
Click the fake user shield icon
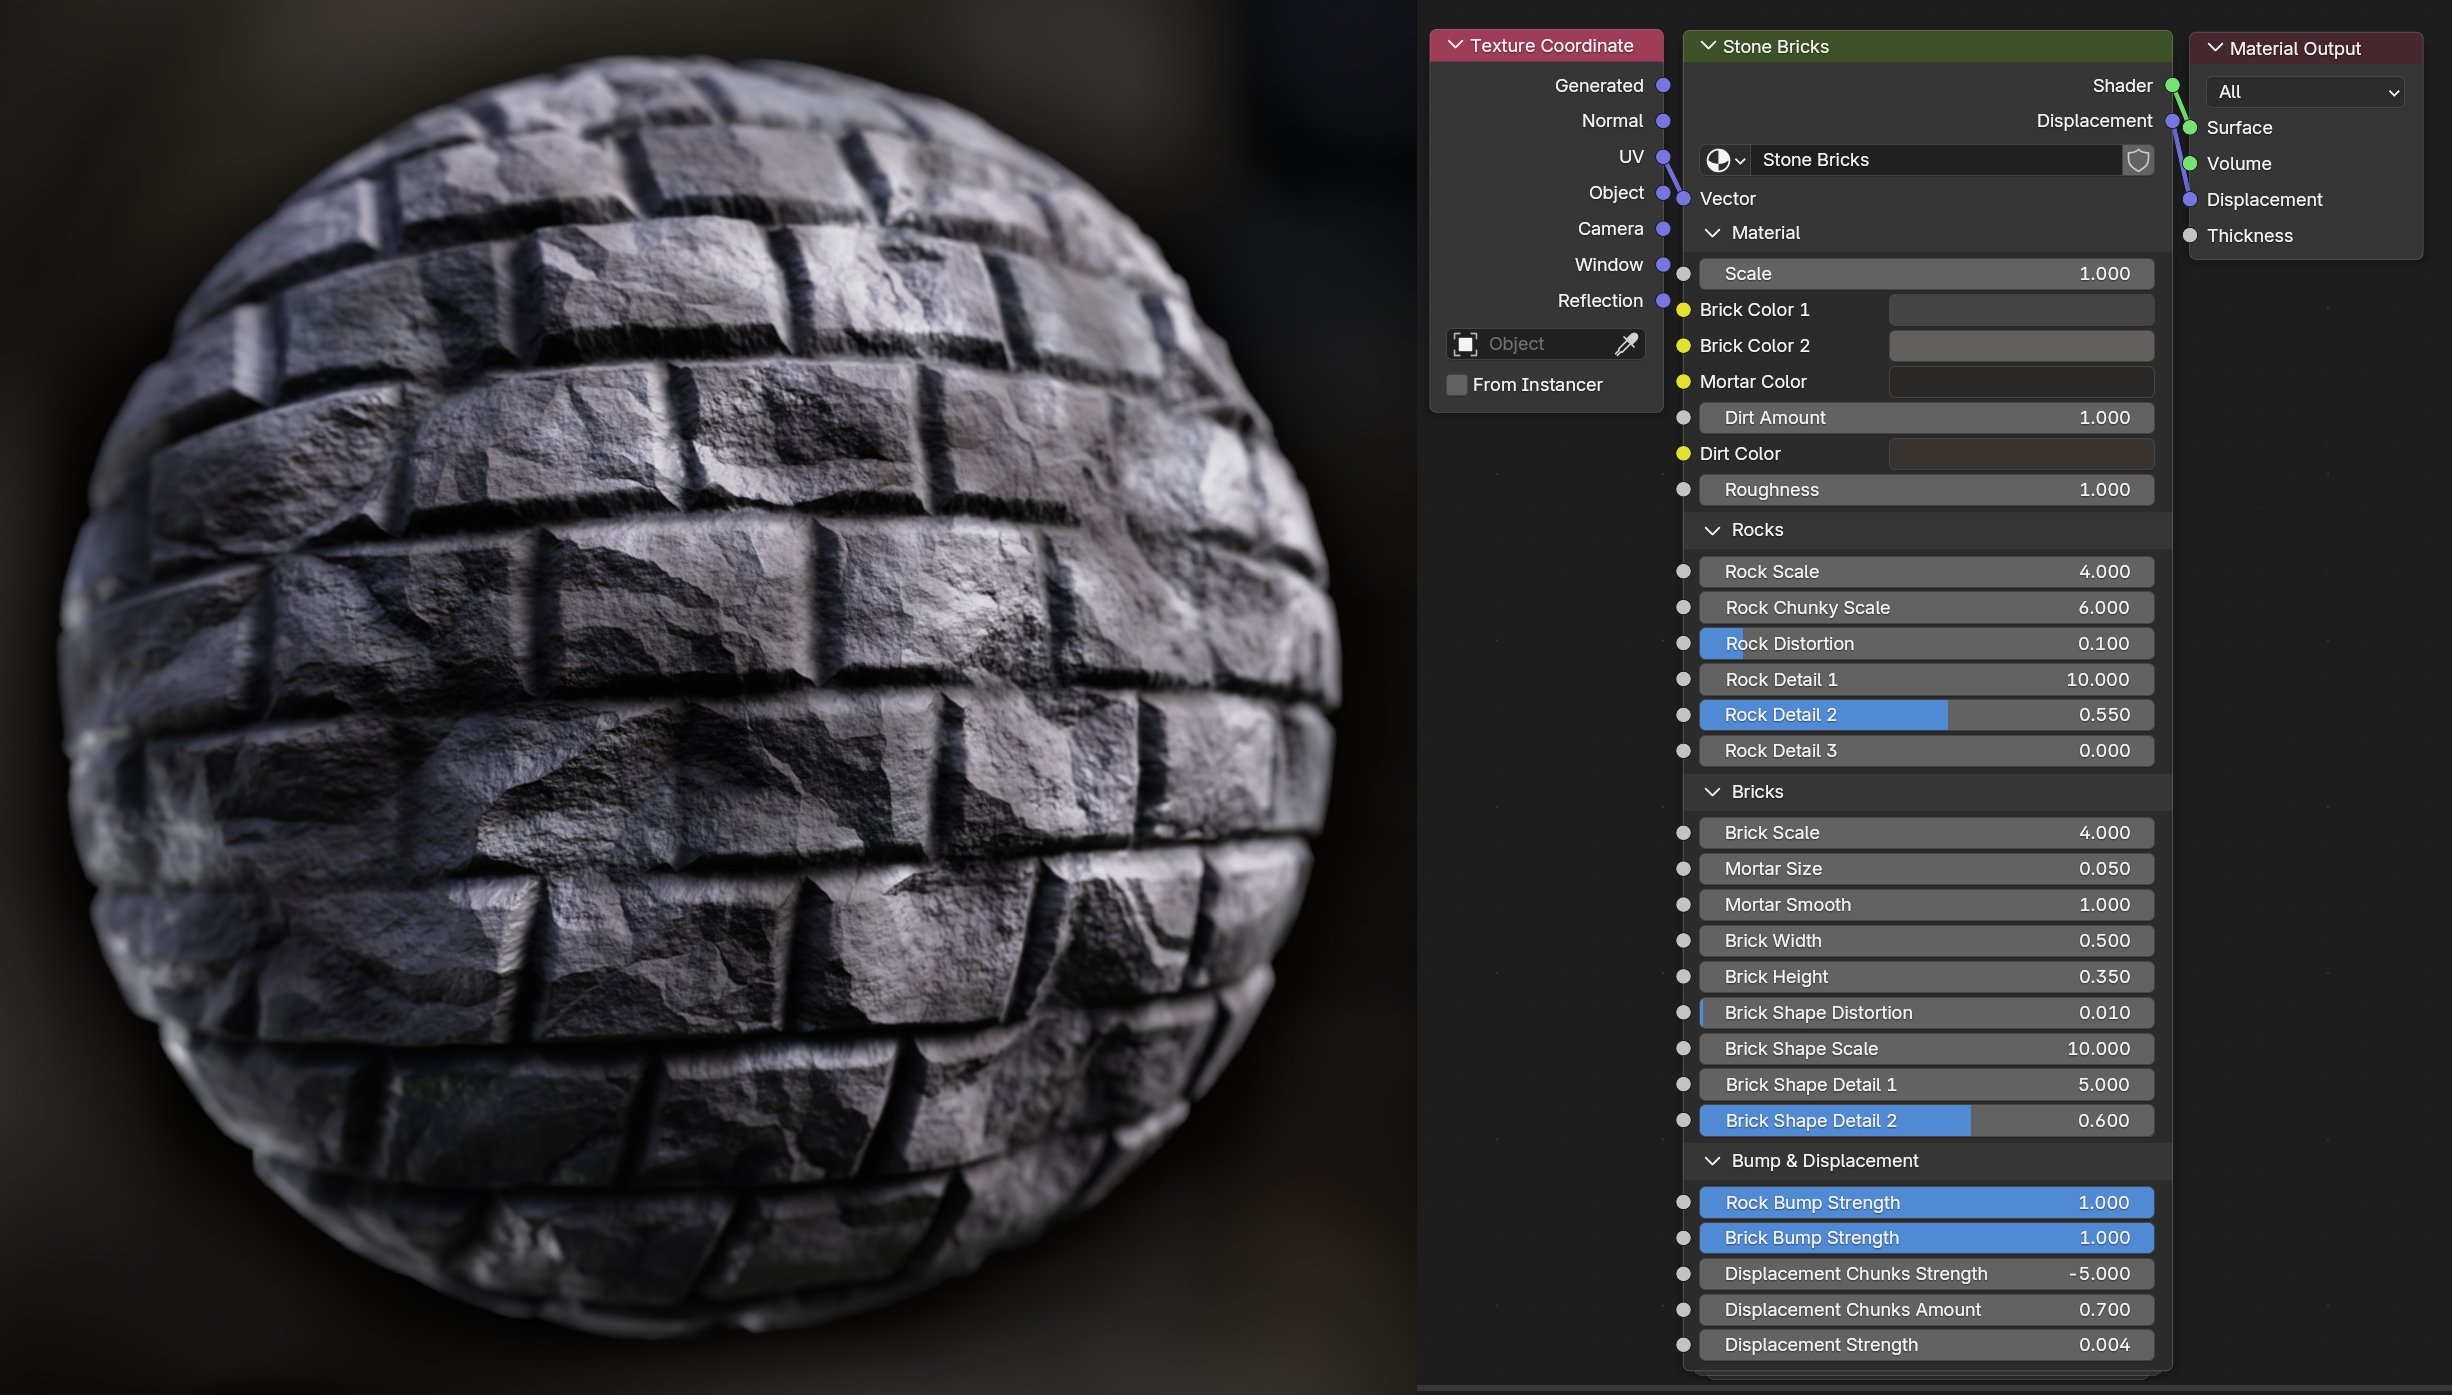(2137, 160)
